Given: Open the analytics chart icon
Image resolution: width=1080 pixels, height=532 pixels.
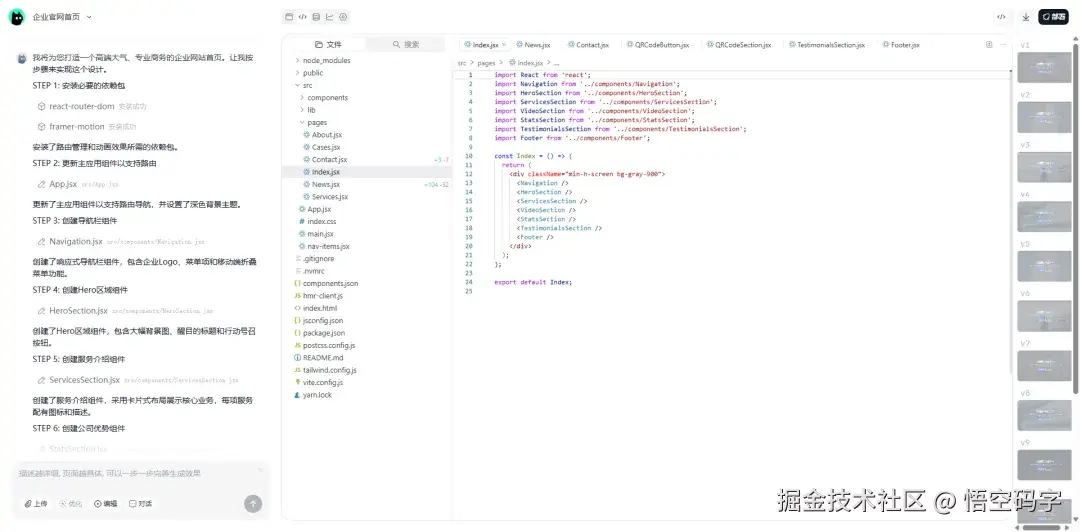Looking at the screenshot, I should [x=330, y=17].
